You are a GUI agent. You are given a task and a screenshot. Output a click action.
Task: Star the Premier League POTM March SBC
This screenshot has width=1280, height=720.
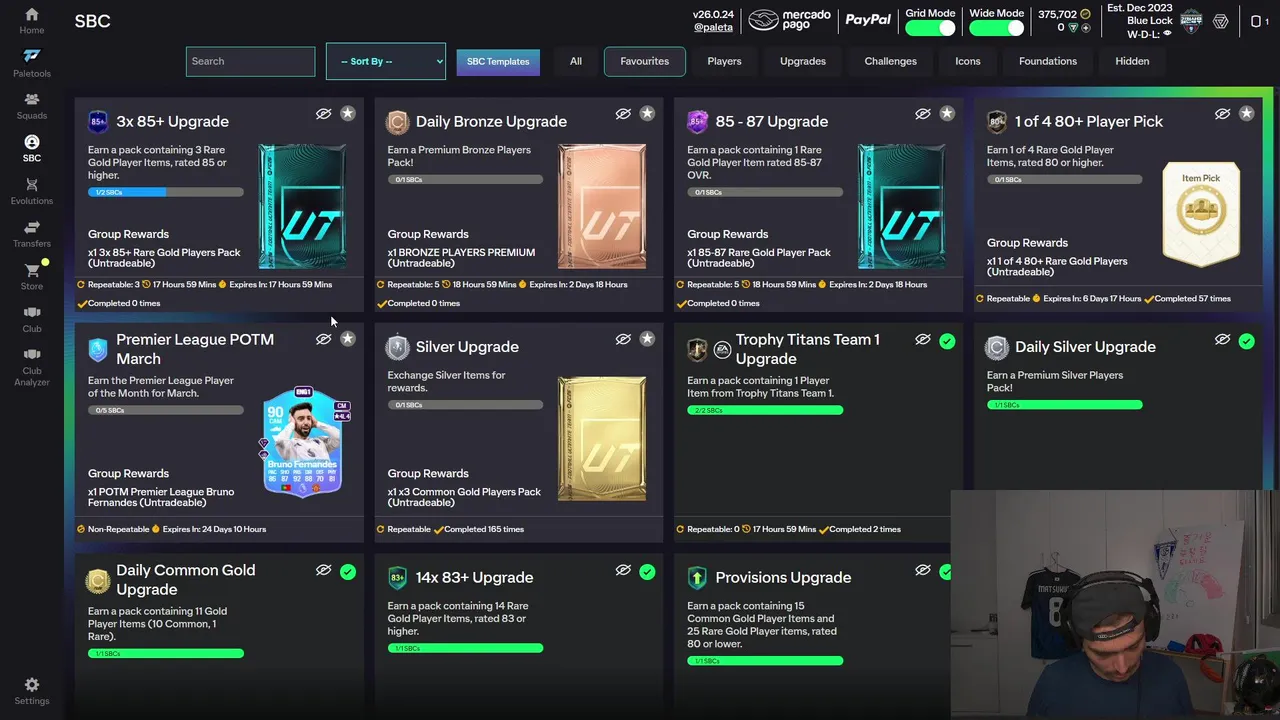(x=347, y=339)
